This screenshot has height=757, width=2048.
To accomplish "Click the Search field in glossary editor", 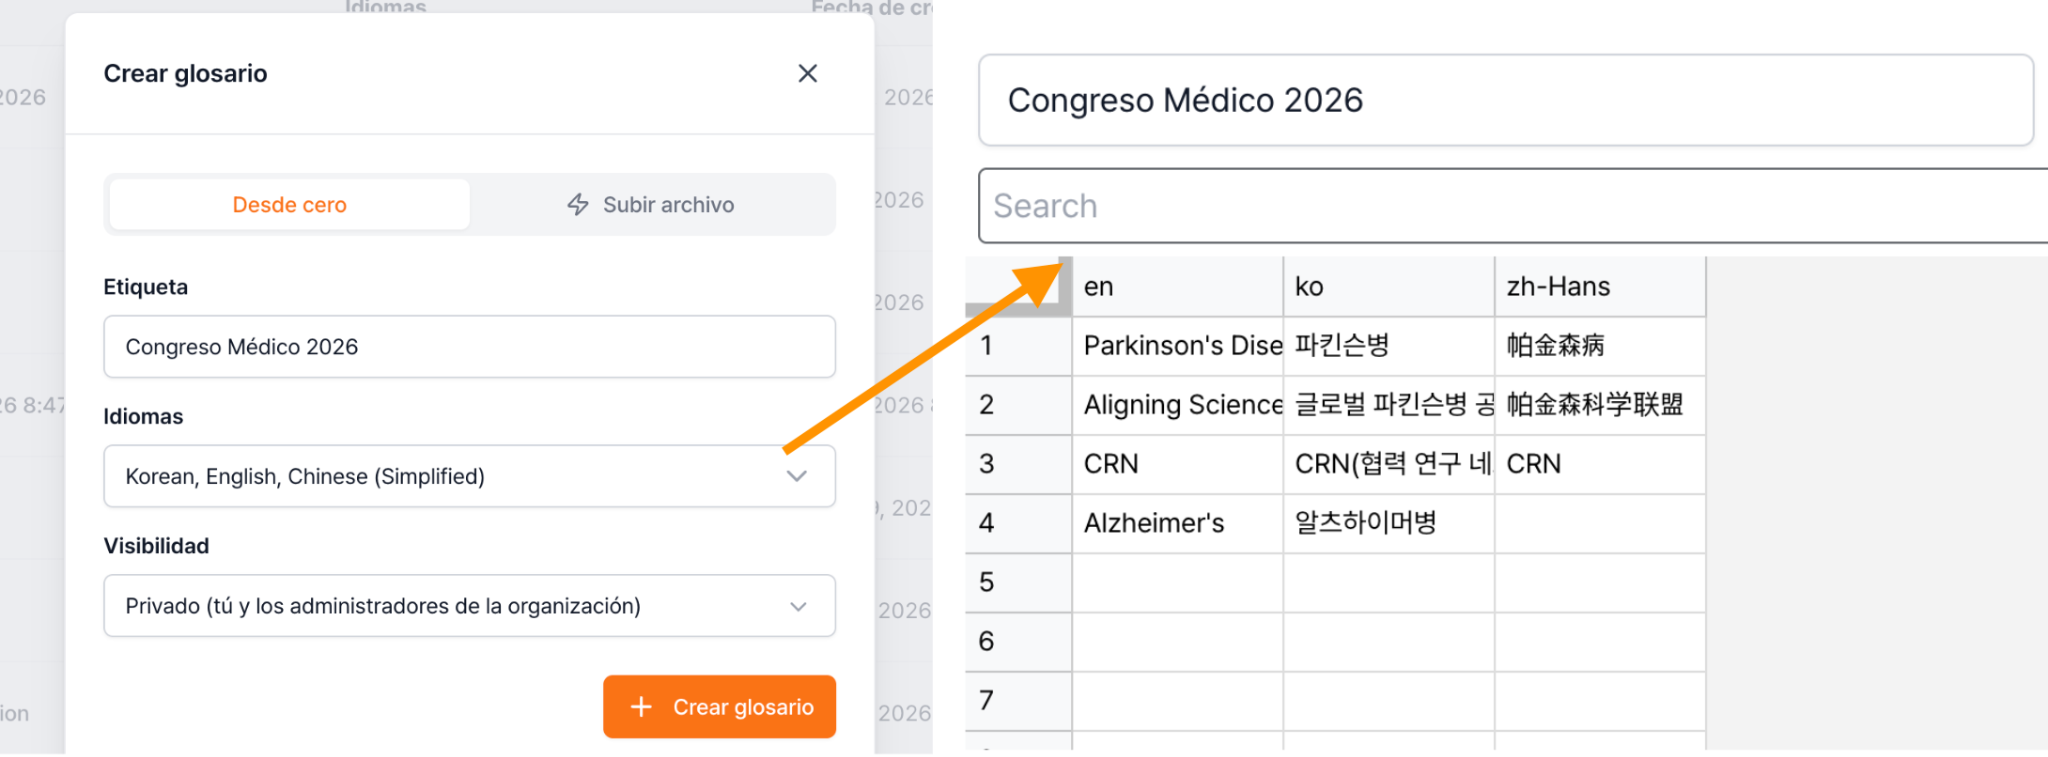I will point(1512,205).
